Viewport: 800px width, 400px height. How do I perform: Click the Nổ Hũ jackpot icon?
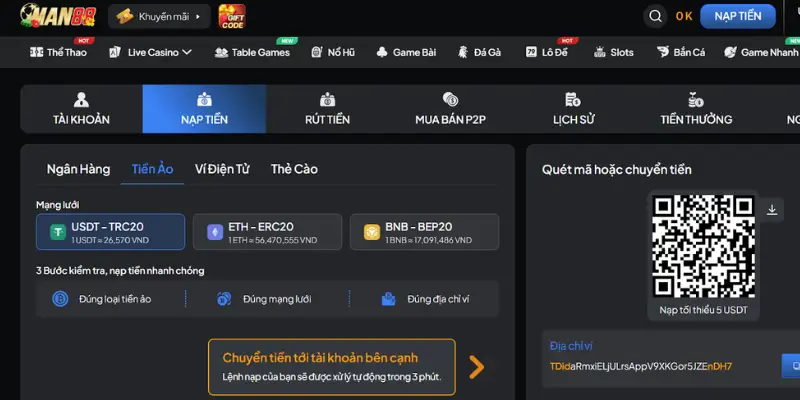coord(317,52)
